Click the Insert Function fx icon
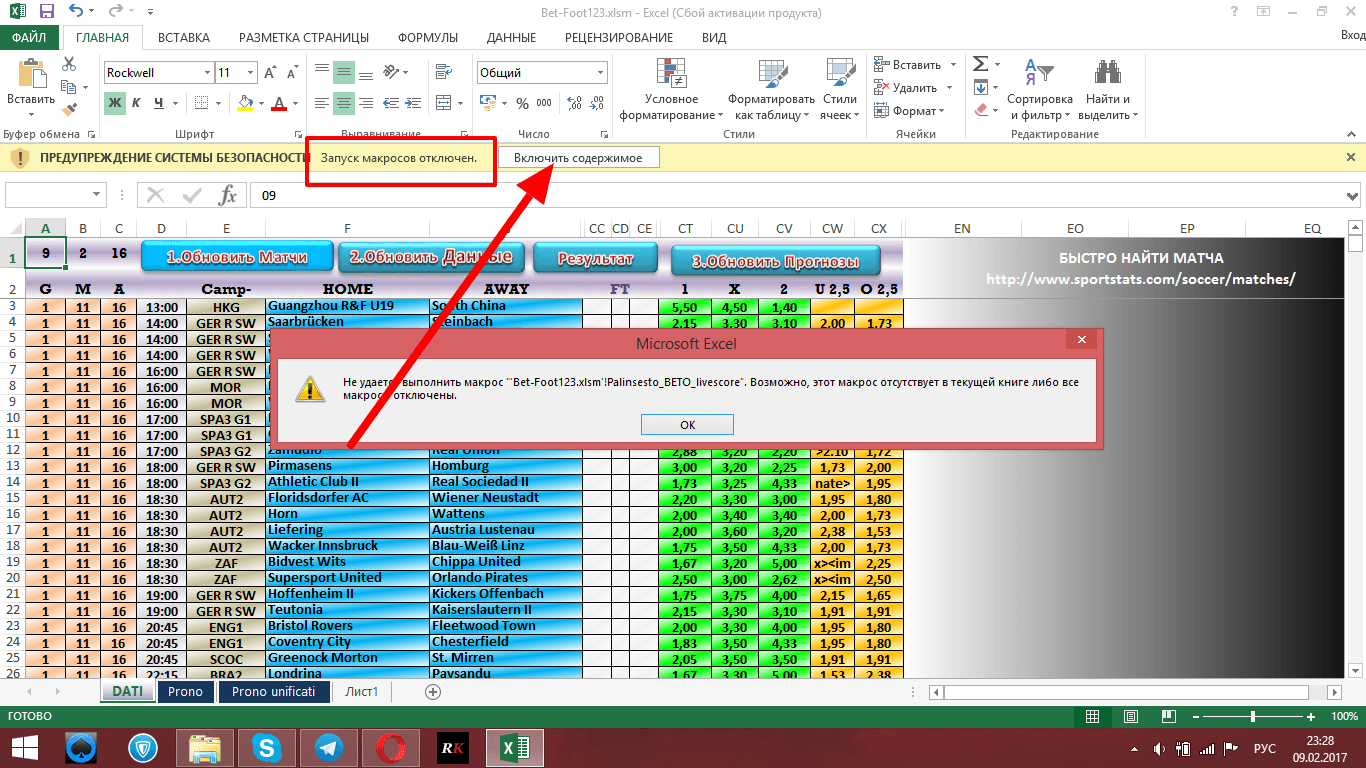Viewport: 1366px width, 768px height. coord(228,195)
